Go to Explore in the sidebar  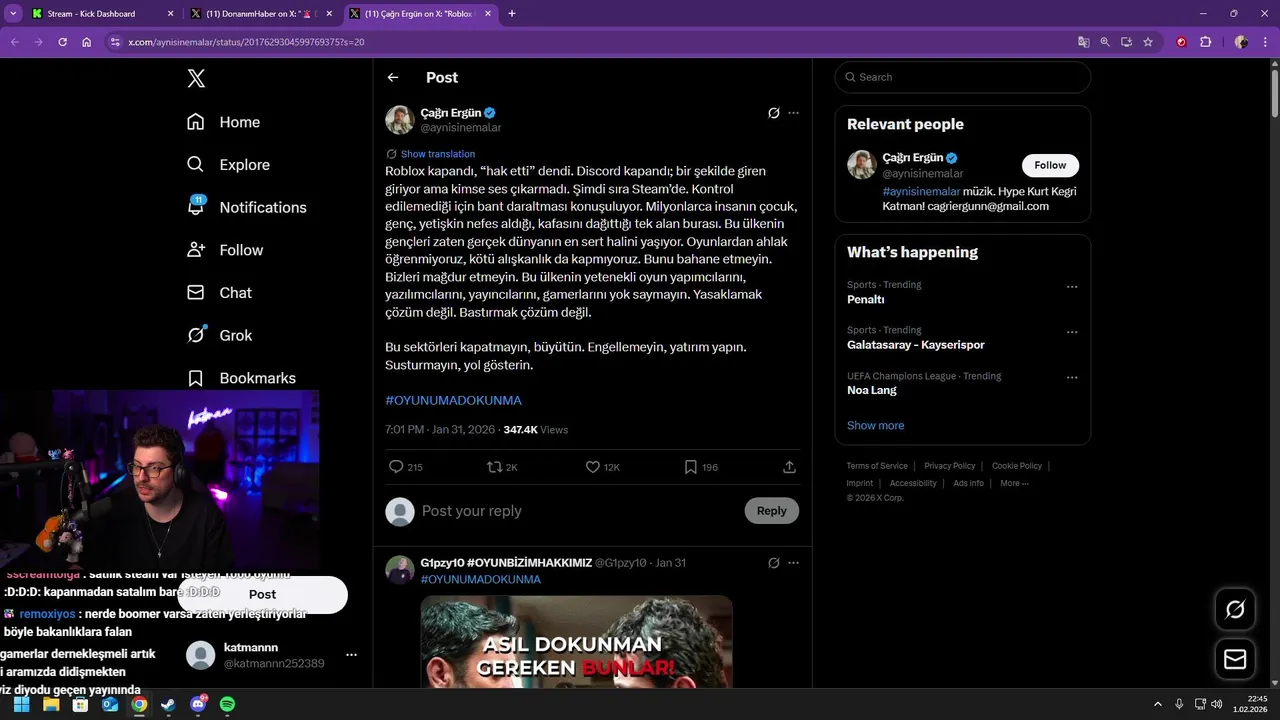[x=228, y=165]
